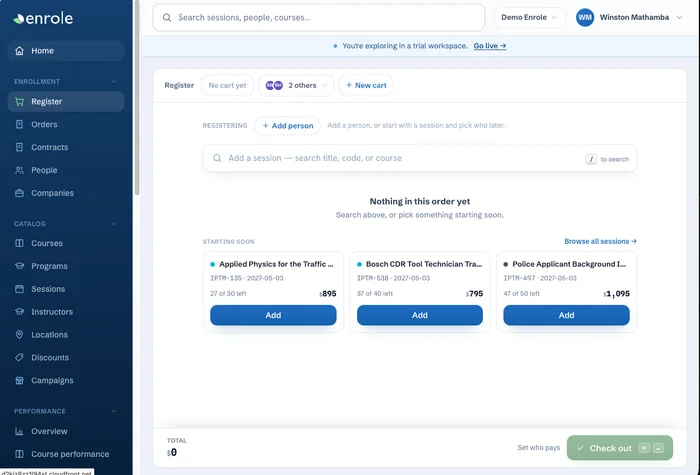The height and width of the screenshot is (475, 700).
Task: Click IPTM-538 · 2027-05-03 text
Action: point(393,278)
